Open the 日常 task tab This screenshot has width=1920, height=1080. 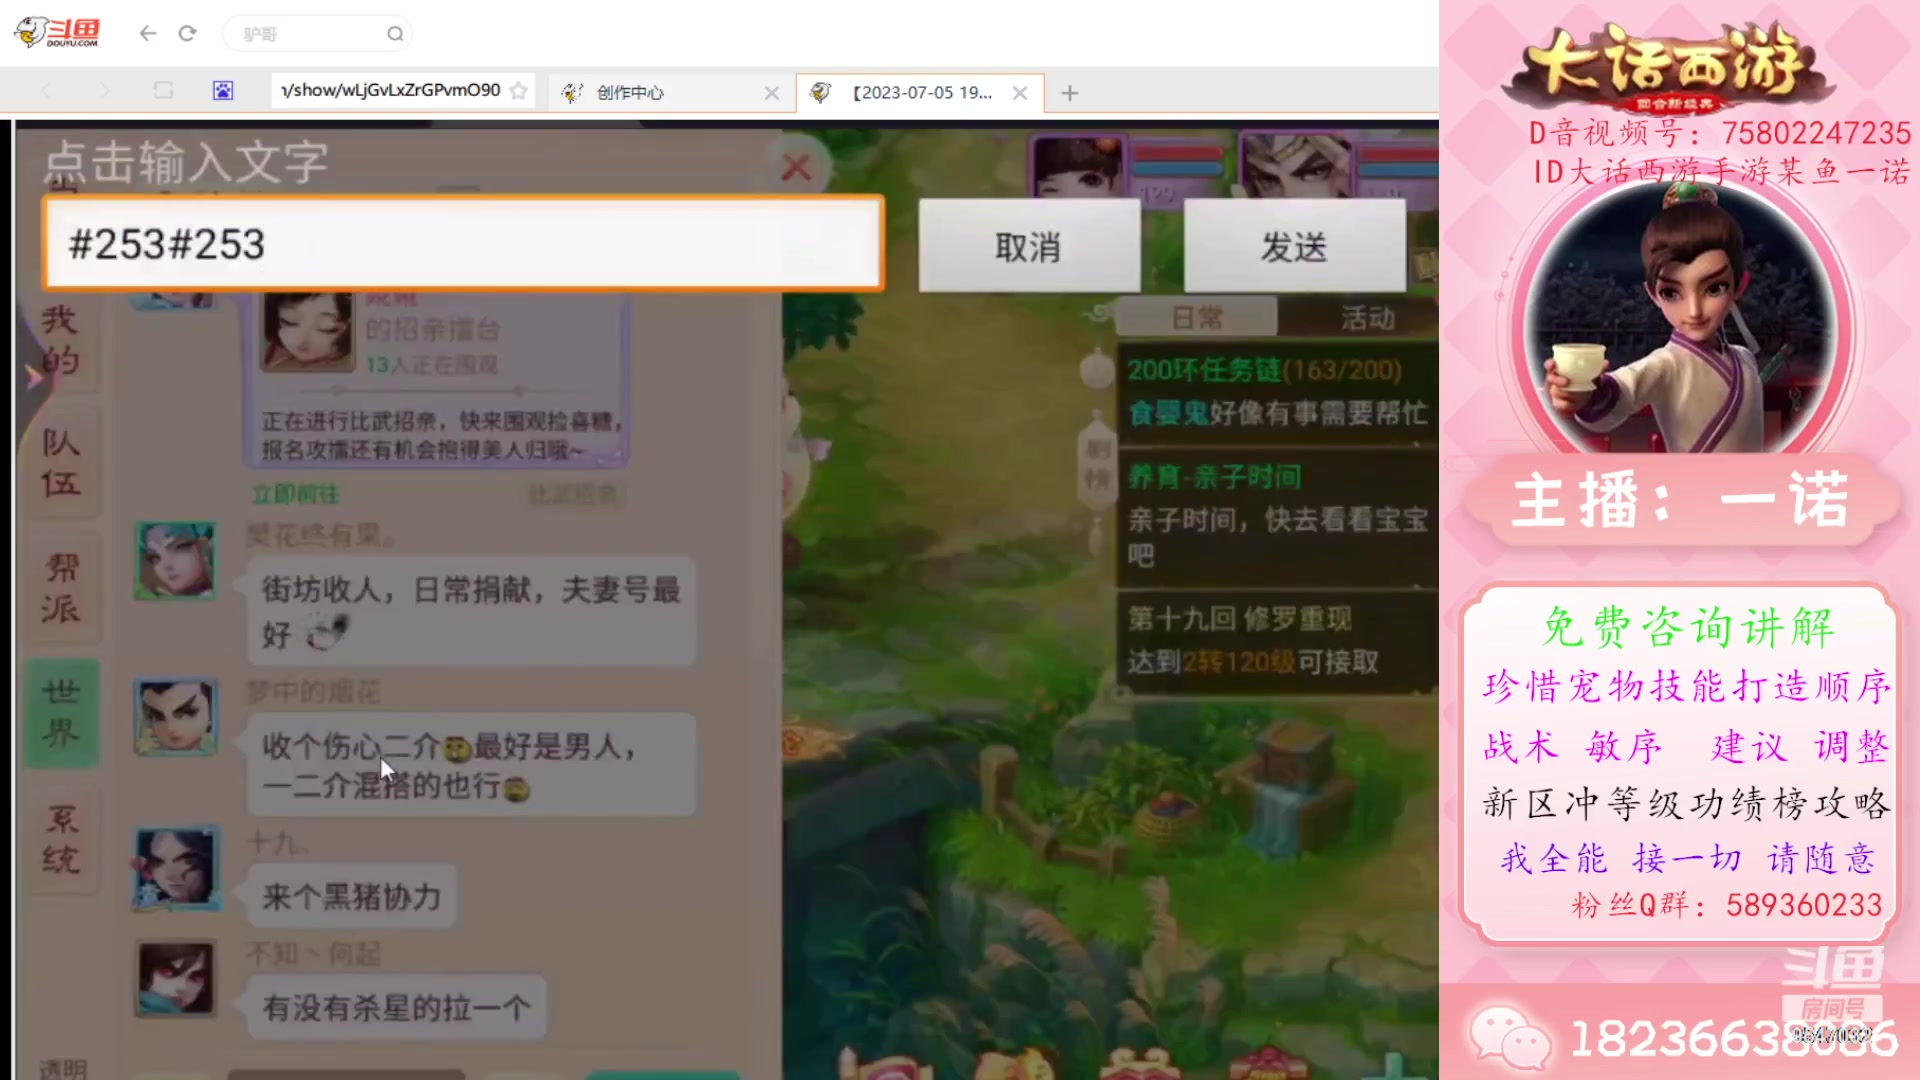(x=1197, y=318)
